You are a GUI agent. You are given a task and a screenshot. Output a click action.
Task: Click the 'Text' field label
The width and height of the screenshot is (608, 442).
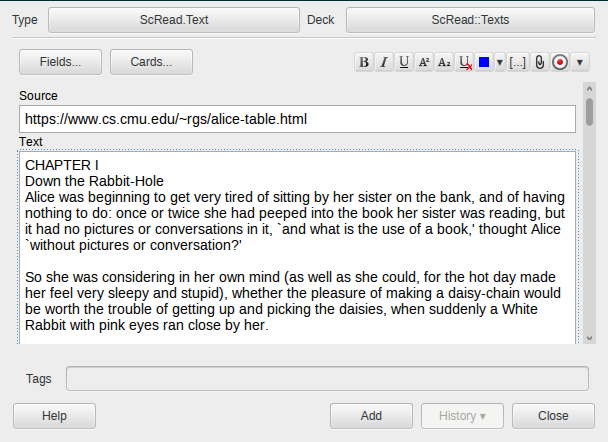coord(31,142)
